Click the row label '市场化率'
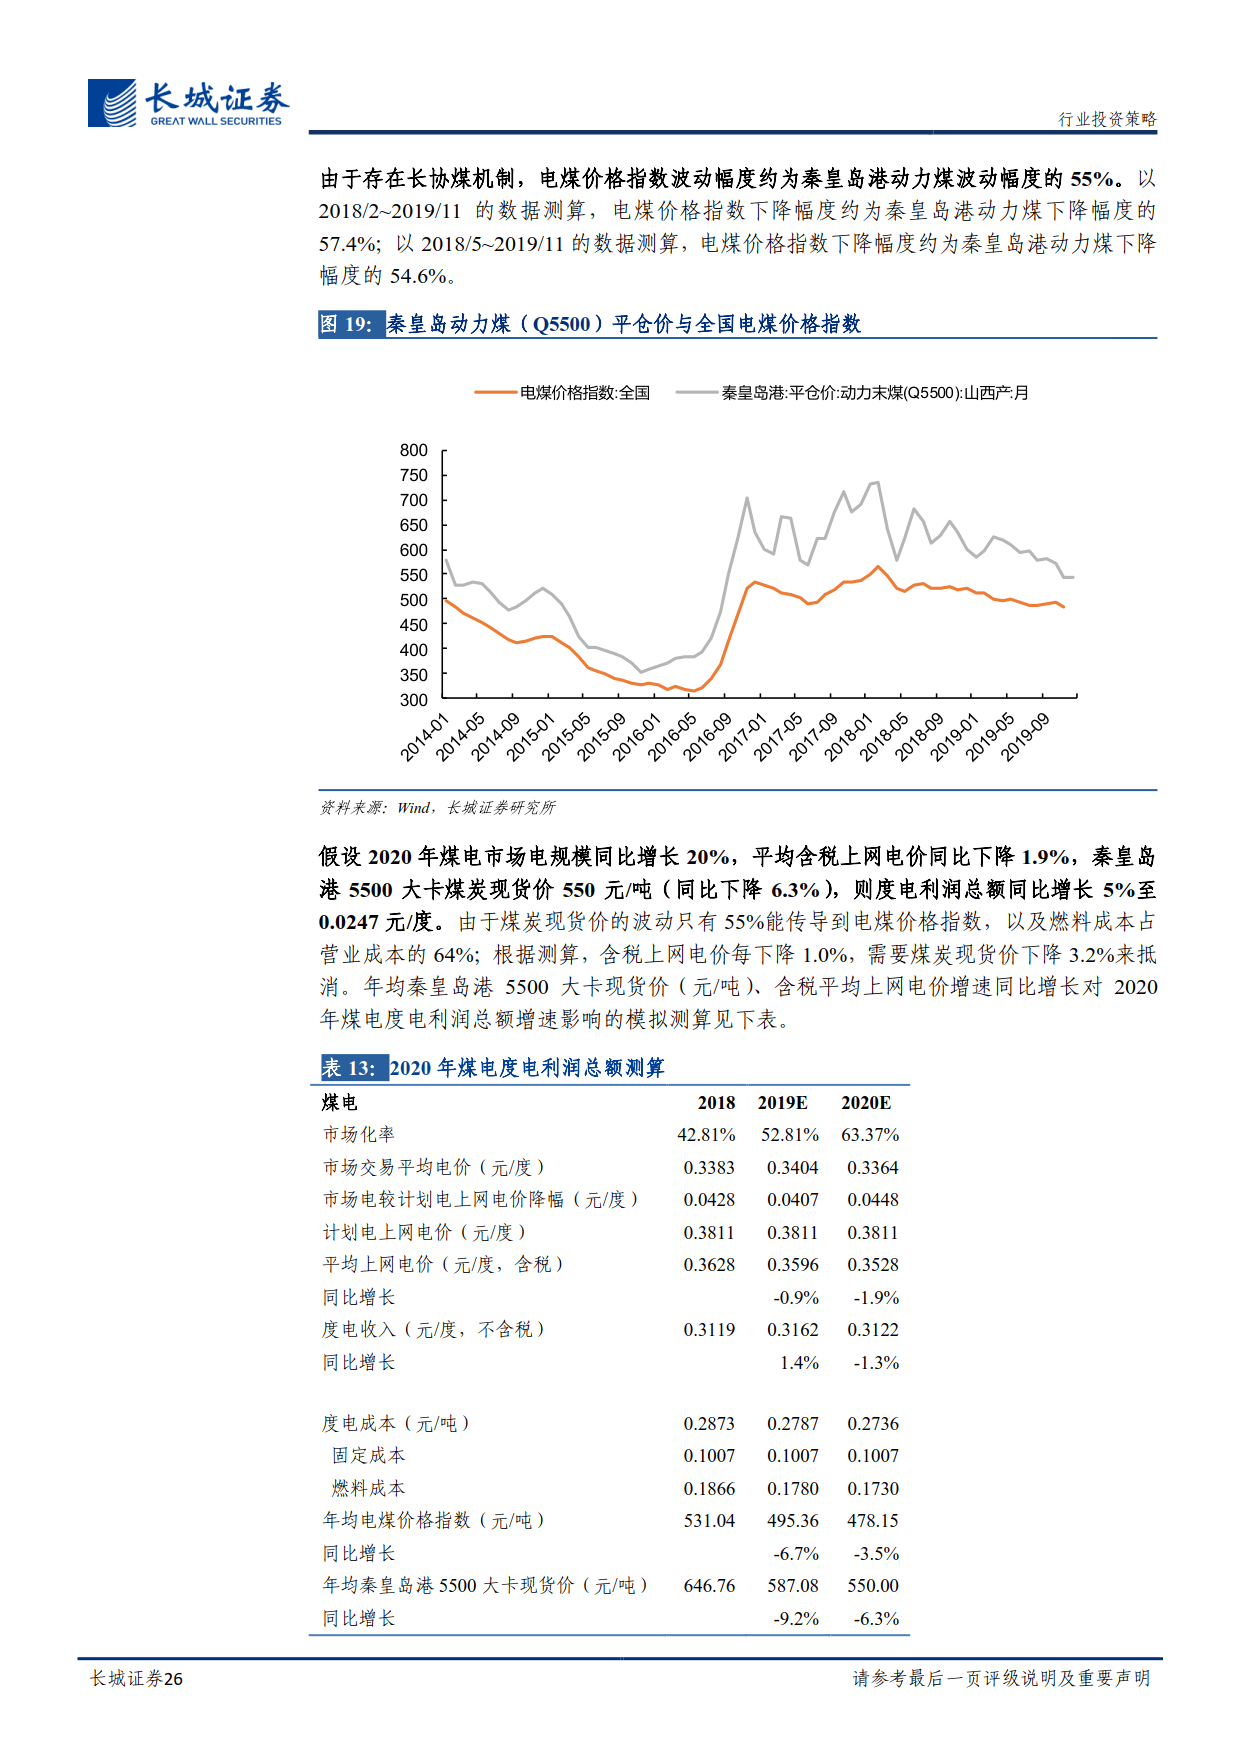 pyautogui.click(x=358, y=1134)
